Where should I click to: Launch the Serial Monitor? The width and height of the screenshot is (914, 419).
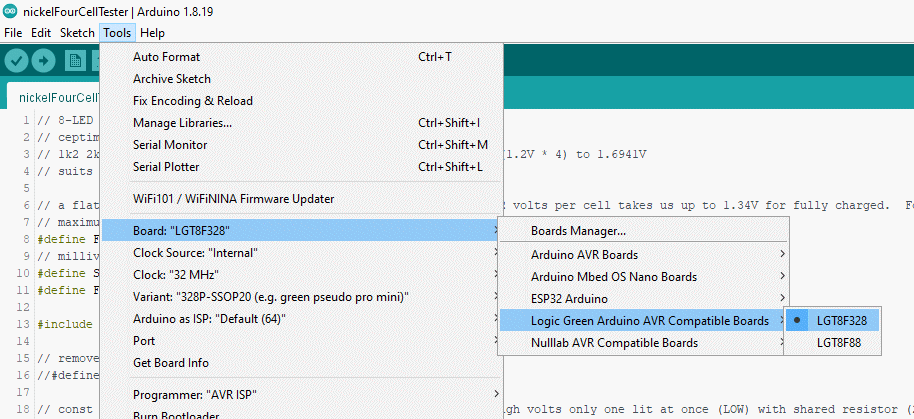pyautogui.click(x=302, y=145)
